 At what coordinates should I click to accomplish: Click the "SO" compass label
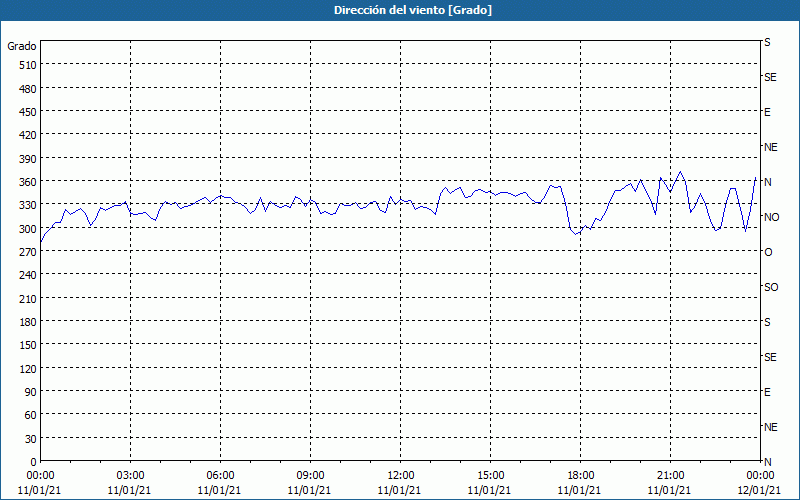click(771, 288)
